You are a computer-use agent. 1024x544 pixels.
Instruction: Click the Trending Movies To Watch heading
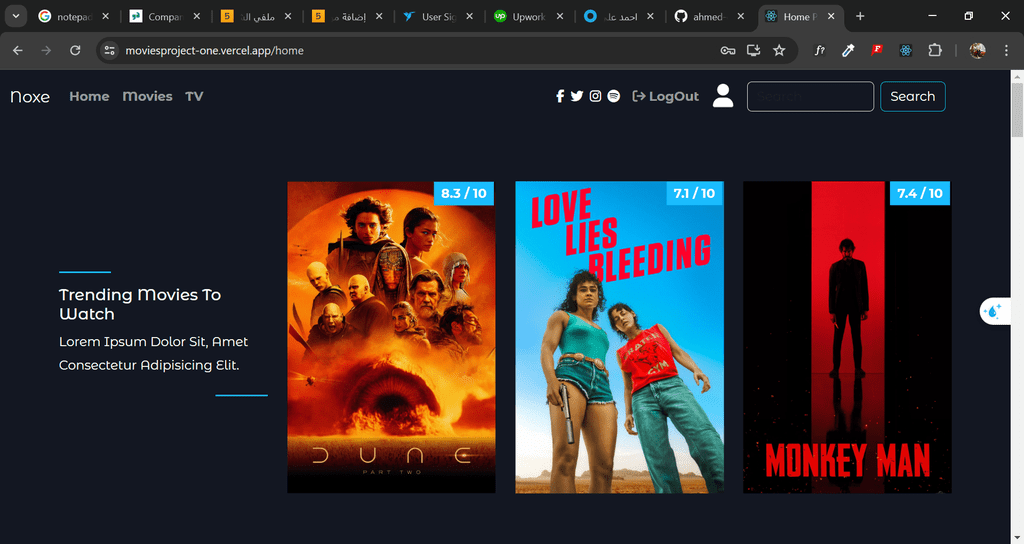click(140, 304)
